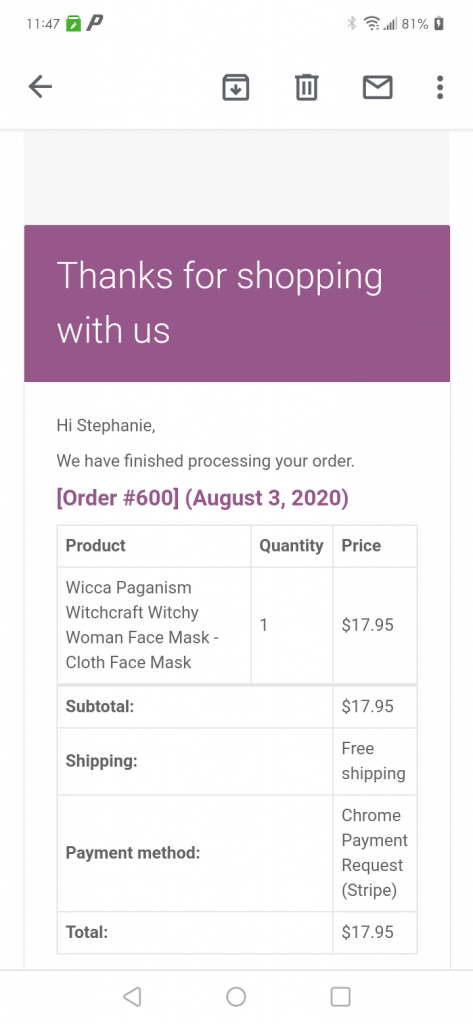Tap the Hi Stephanie greeting text
Screen dimensions: 473x1024
tap(106, 426)
